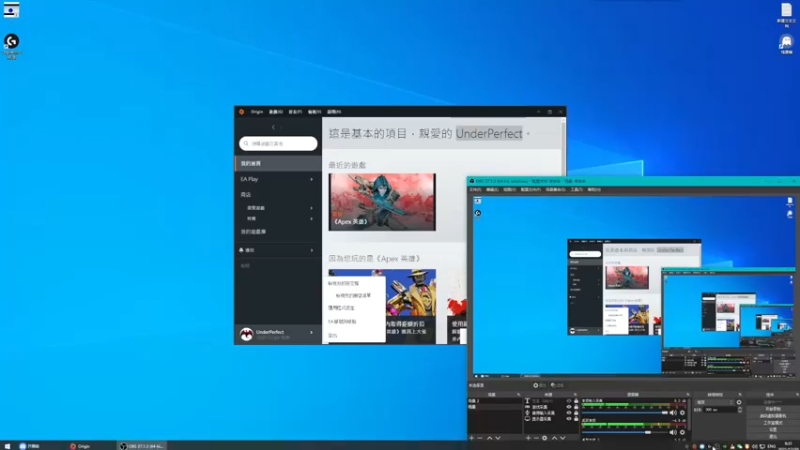Expand the UnderPerfect account menu chevron
800x450 pixels.
coord(311,333)
